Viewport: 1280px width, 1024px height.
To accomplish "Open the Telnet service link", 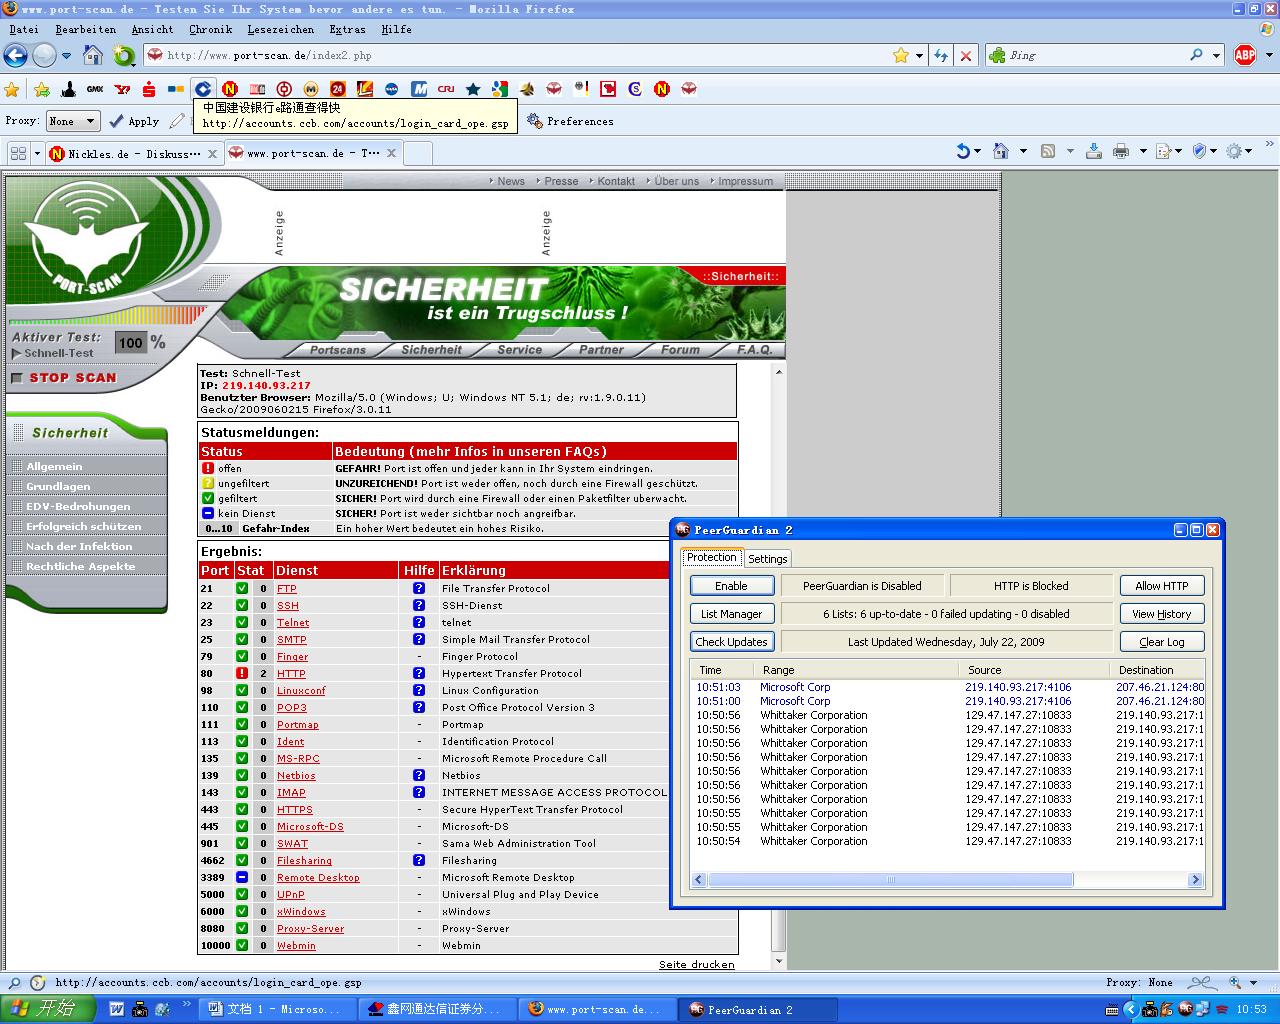I will click(x=293, y=623).
